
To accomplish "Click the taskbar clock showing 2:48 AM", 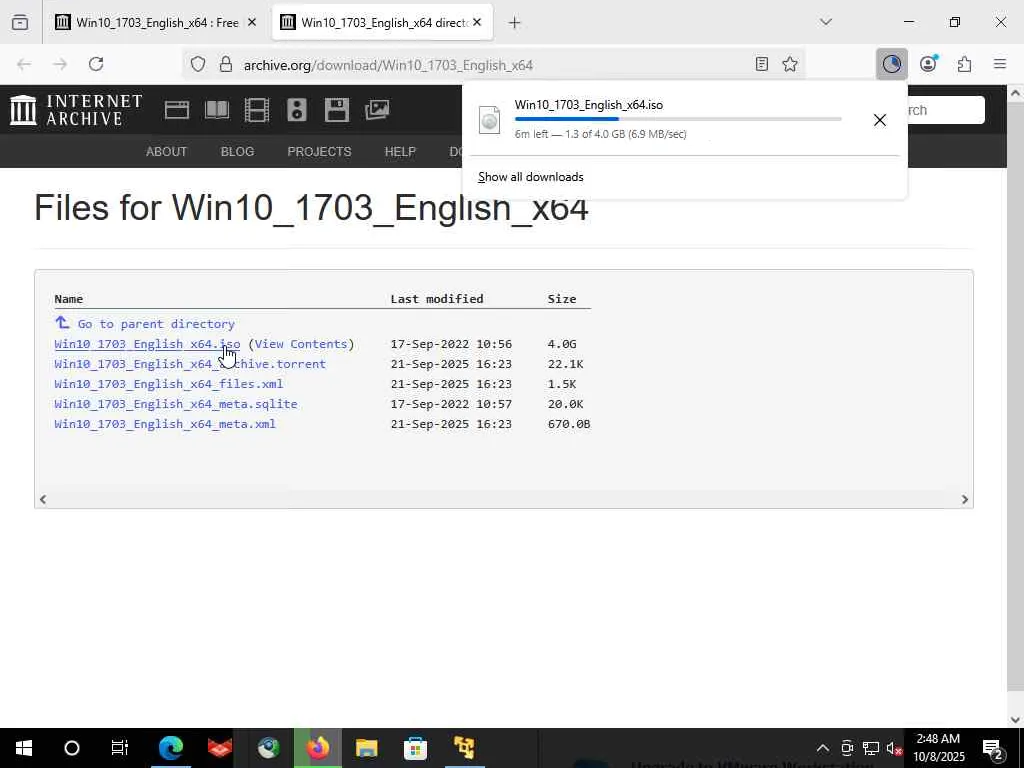I will [938, 748].
